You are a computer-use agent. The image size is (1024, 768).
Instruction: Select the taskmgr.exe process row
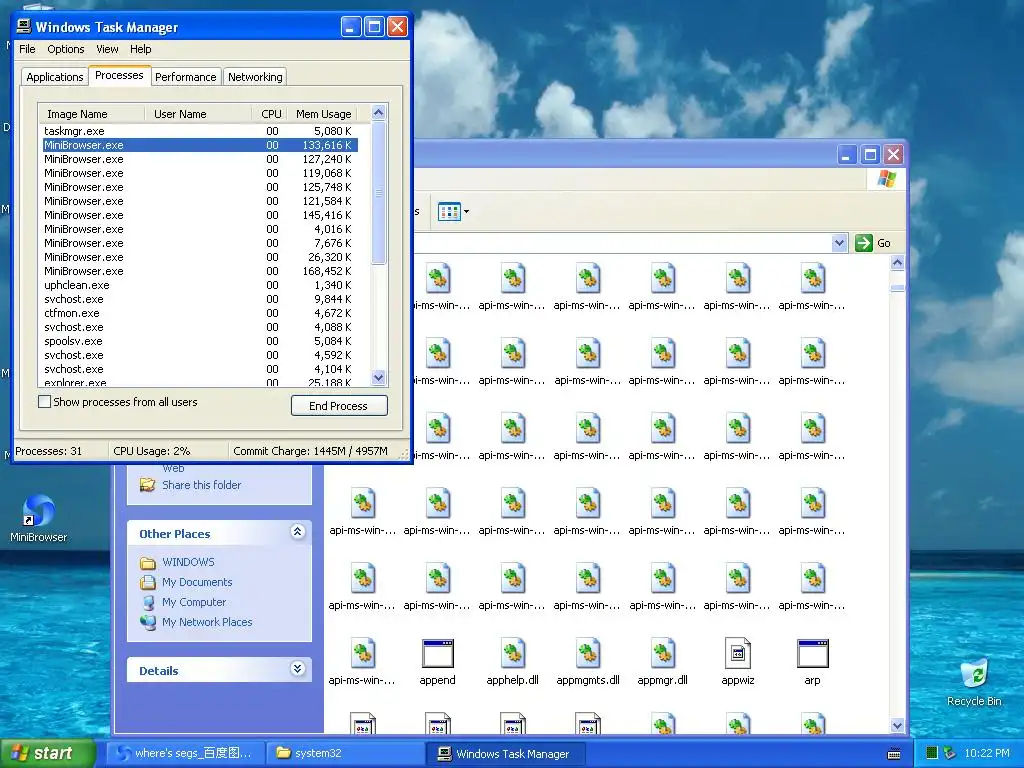point(200,131)
